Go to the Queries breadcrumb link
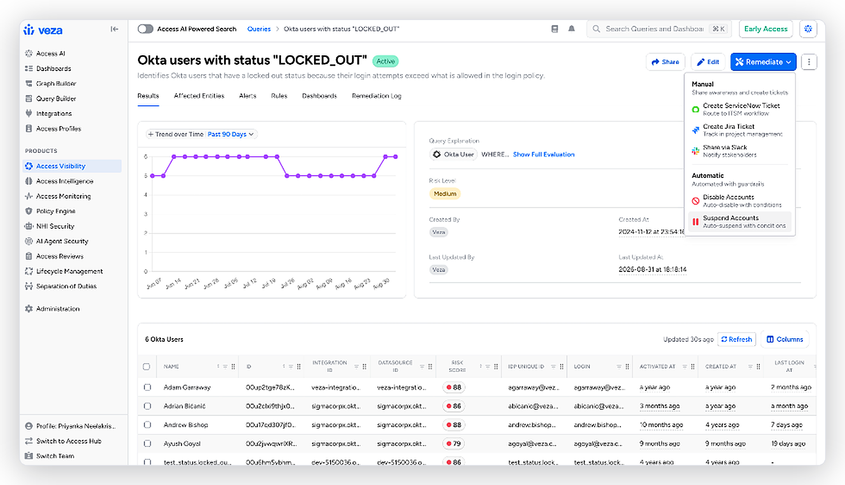Viewport: 845px width, 485px height. 259,29
